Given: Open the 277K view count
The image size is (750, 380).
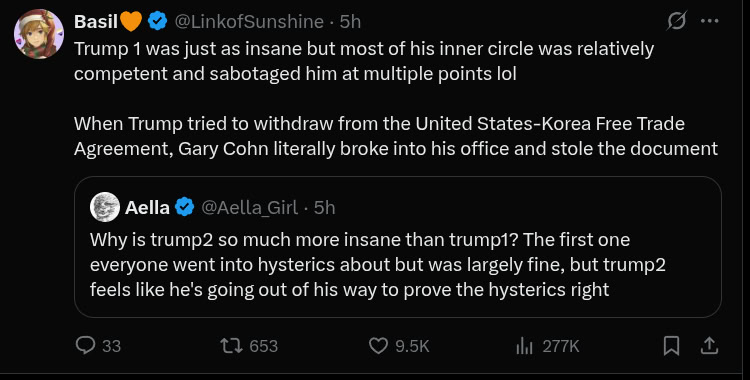Looking at the screenshot, I should pyautogui.click(x=561, y=346).
